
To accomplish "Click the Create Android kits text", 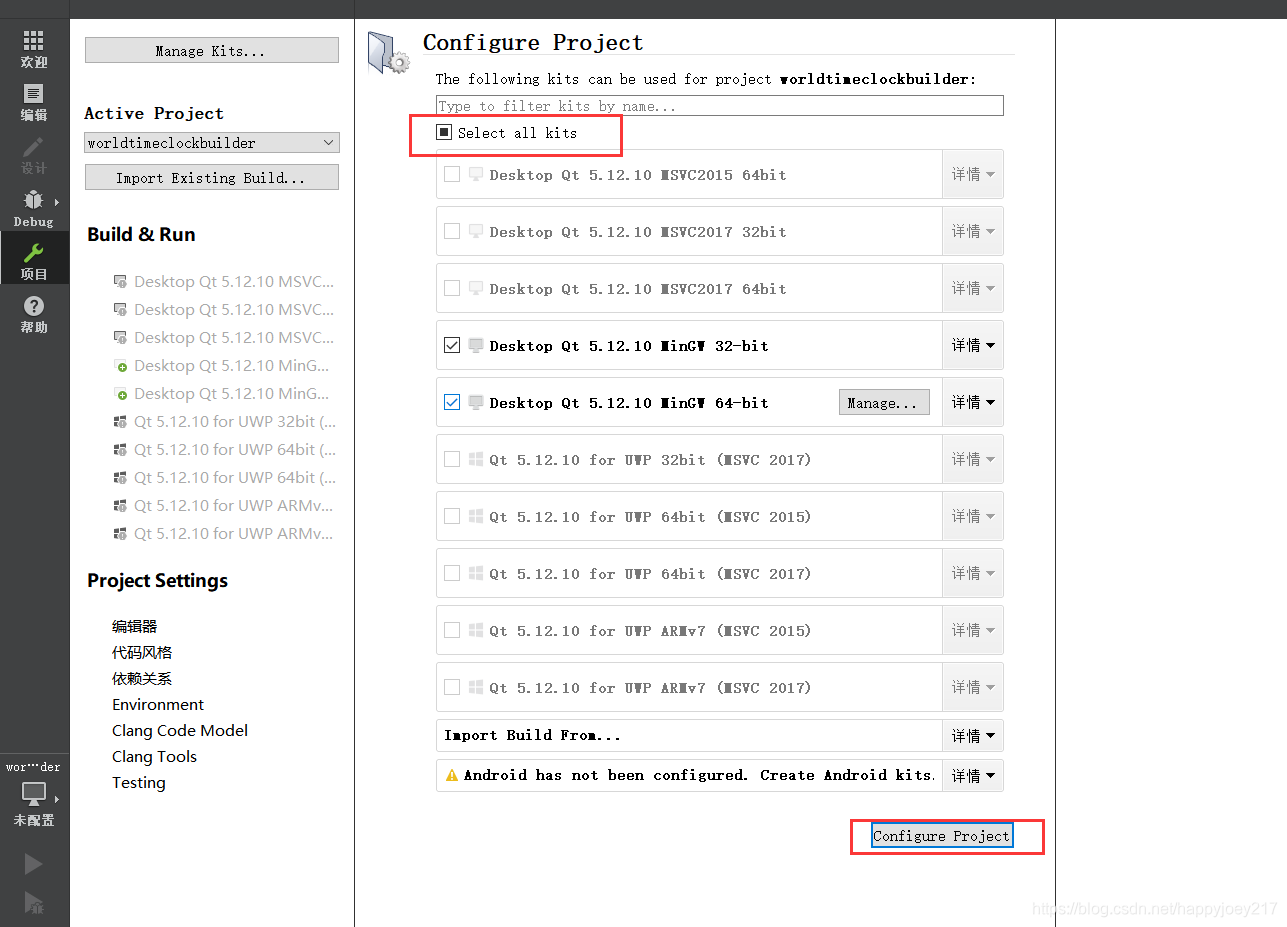I will pos(848,775).
